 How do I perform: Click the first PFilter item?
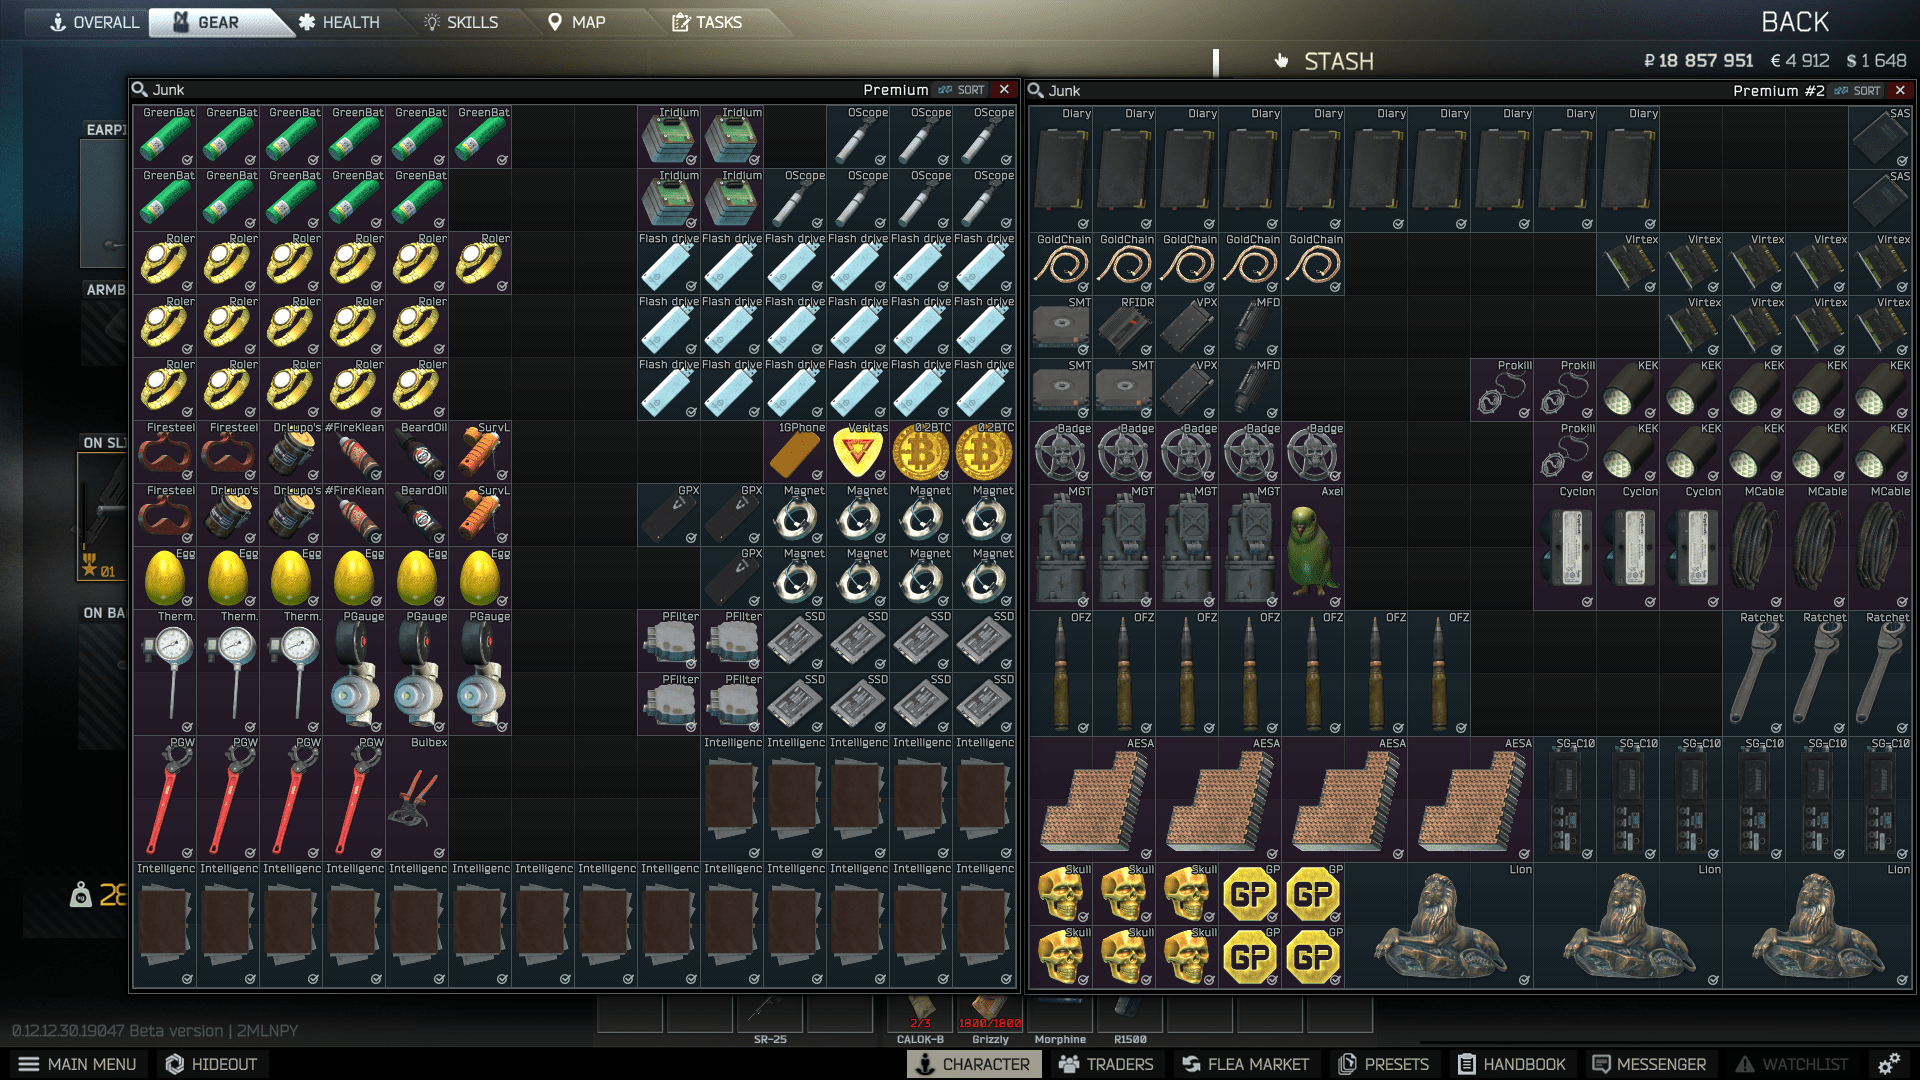tap(669, 640)
